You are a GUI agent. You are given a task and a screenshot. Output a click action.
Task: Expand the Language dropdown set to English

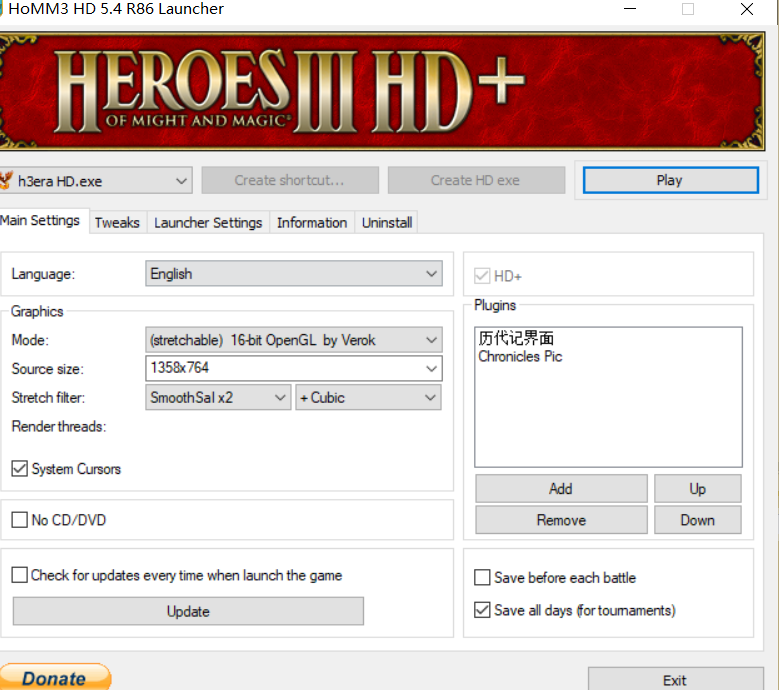(294, 274)
